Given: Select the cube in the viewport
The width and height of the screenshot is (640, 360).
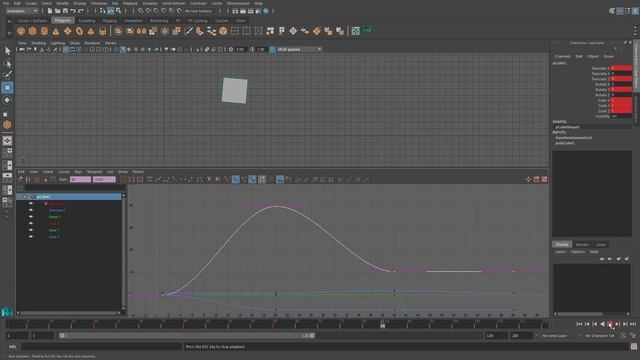Looking at the screenshot, I should [235, 91].
